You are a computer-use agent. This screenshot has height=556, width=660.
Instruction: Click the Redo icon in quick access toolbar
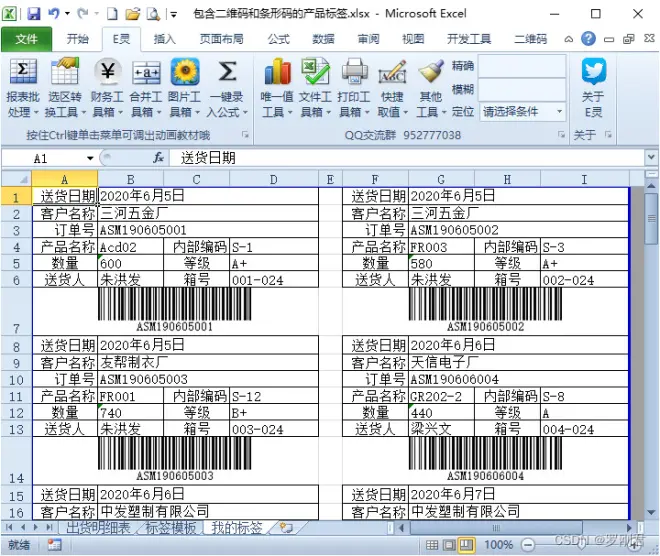coord(82,14)
